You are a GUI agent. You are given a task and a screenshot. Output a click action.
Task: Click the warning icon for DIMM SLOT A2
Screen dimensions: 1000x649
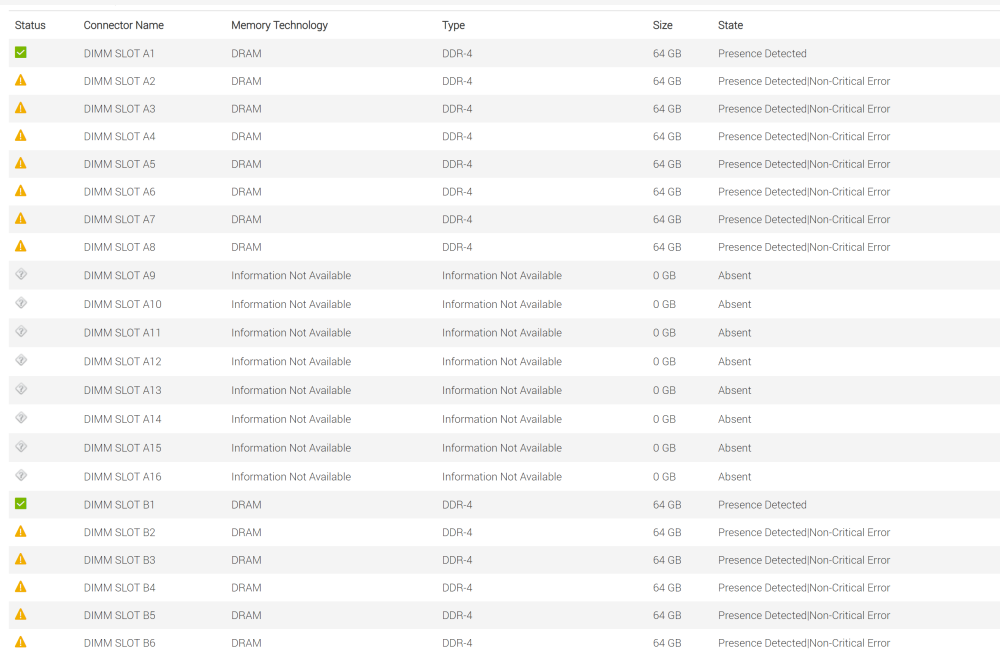point(20,80)
